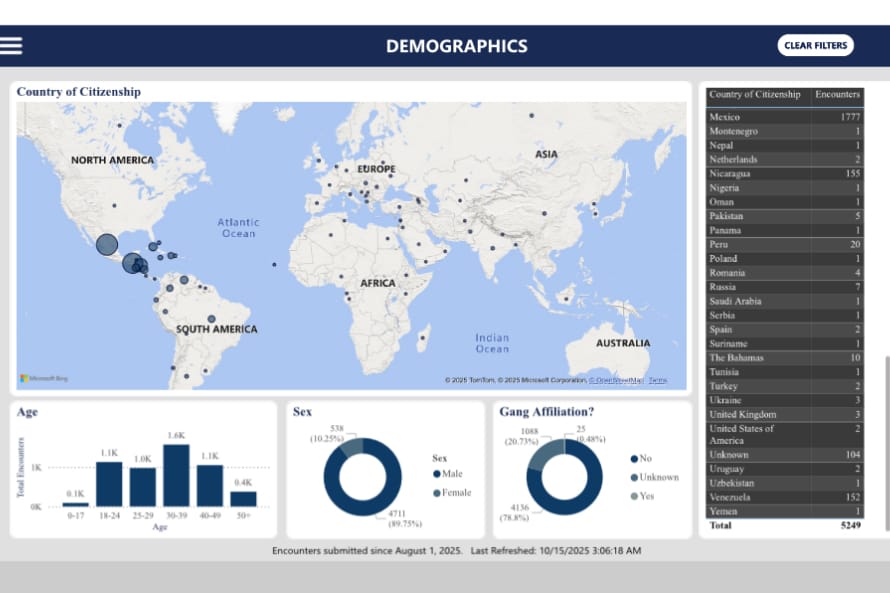Click the Nicaragua row in the table
This screenshot has width=890, height=593.
pos(784,174)
